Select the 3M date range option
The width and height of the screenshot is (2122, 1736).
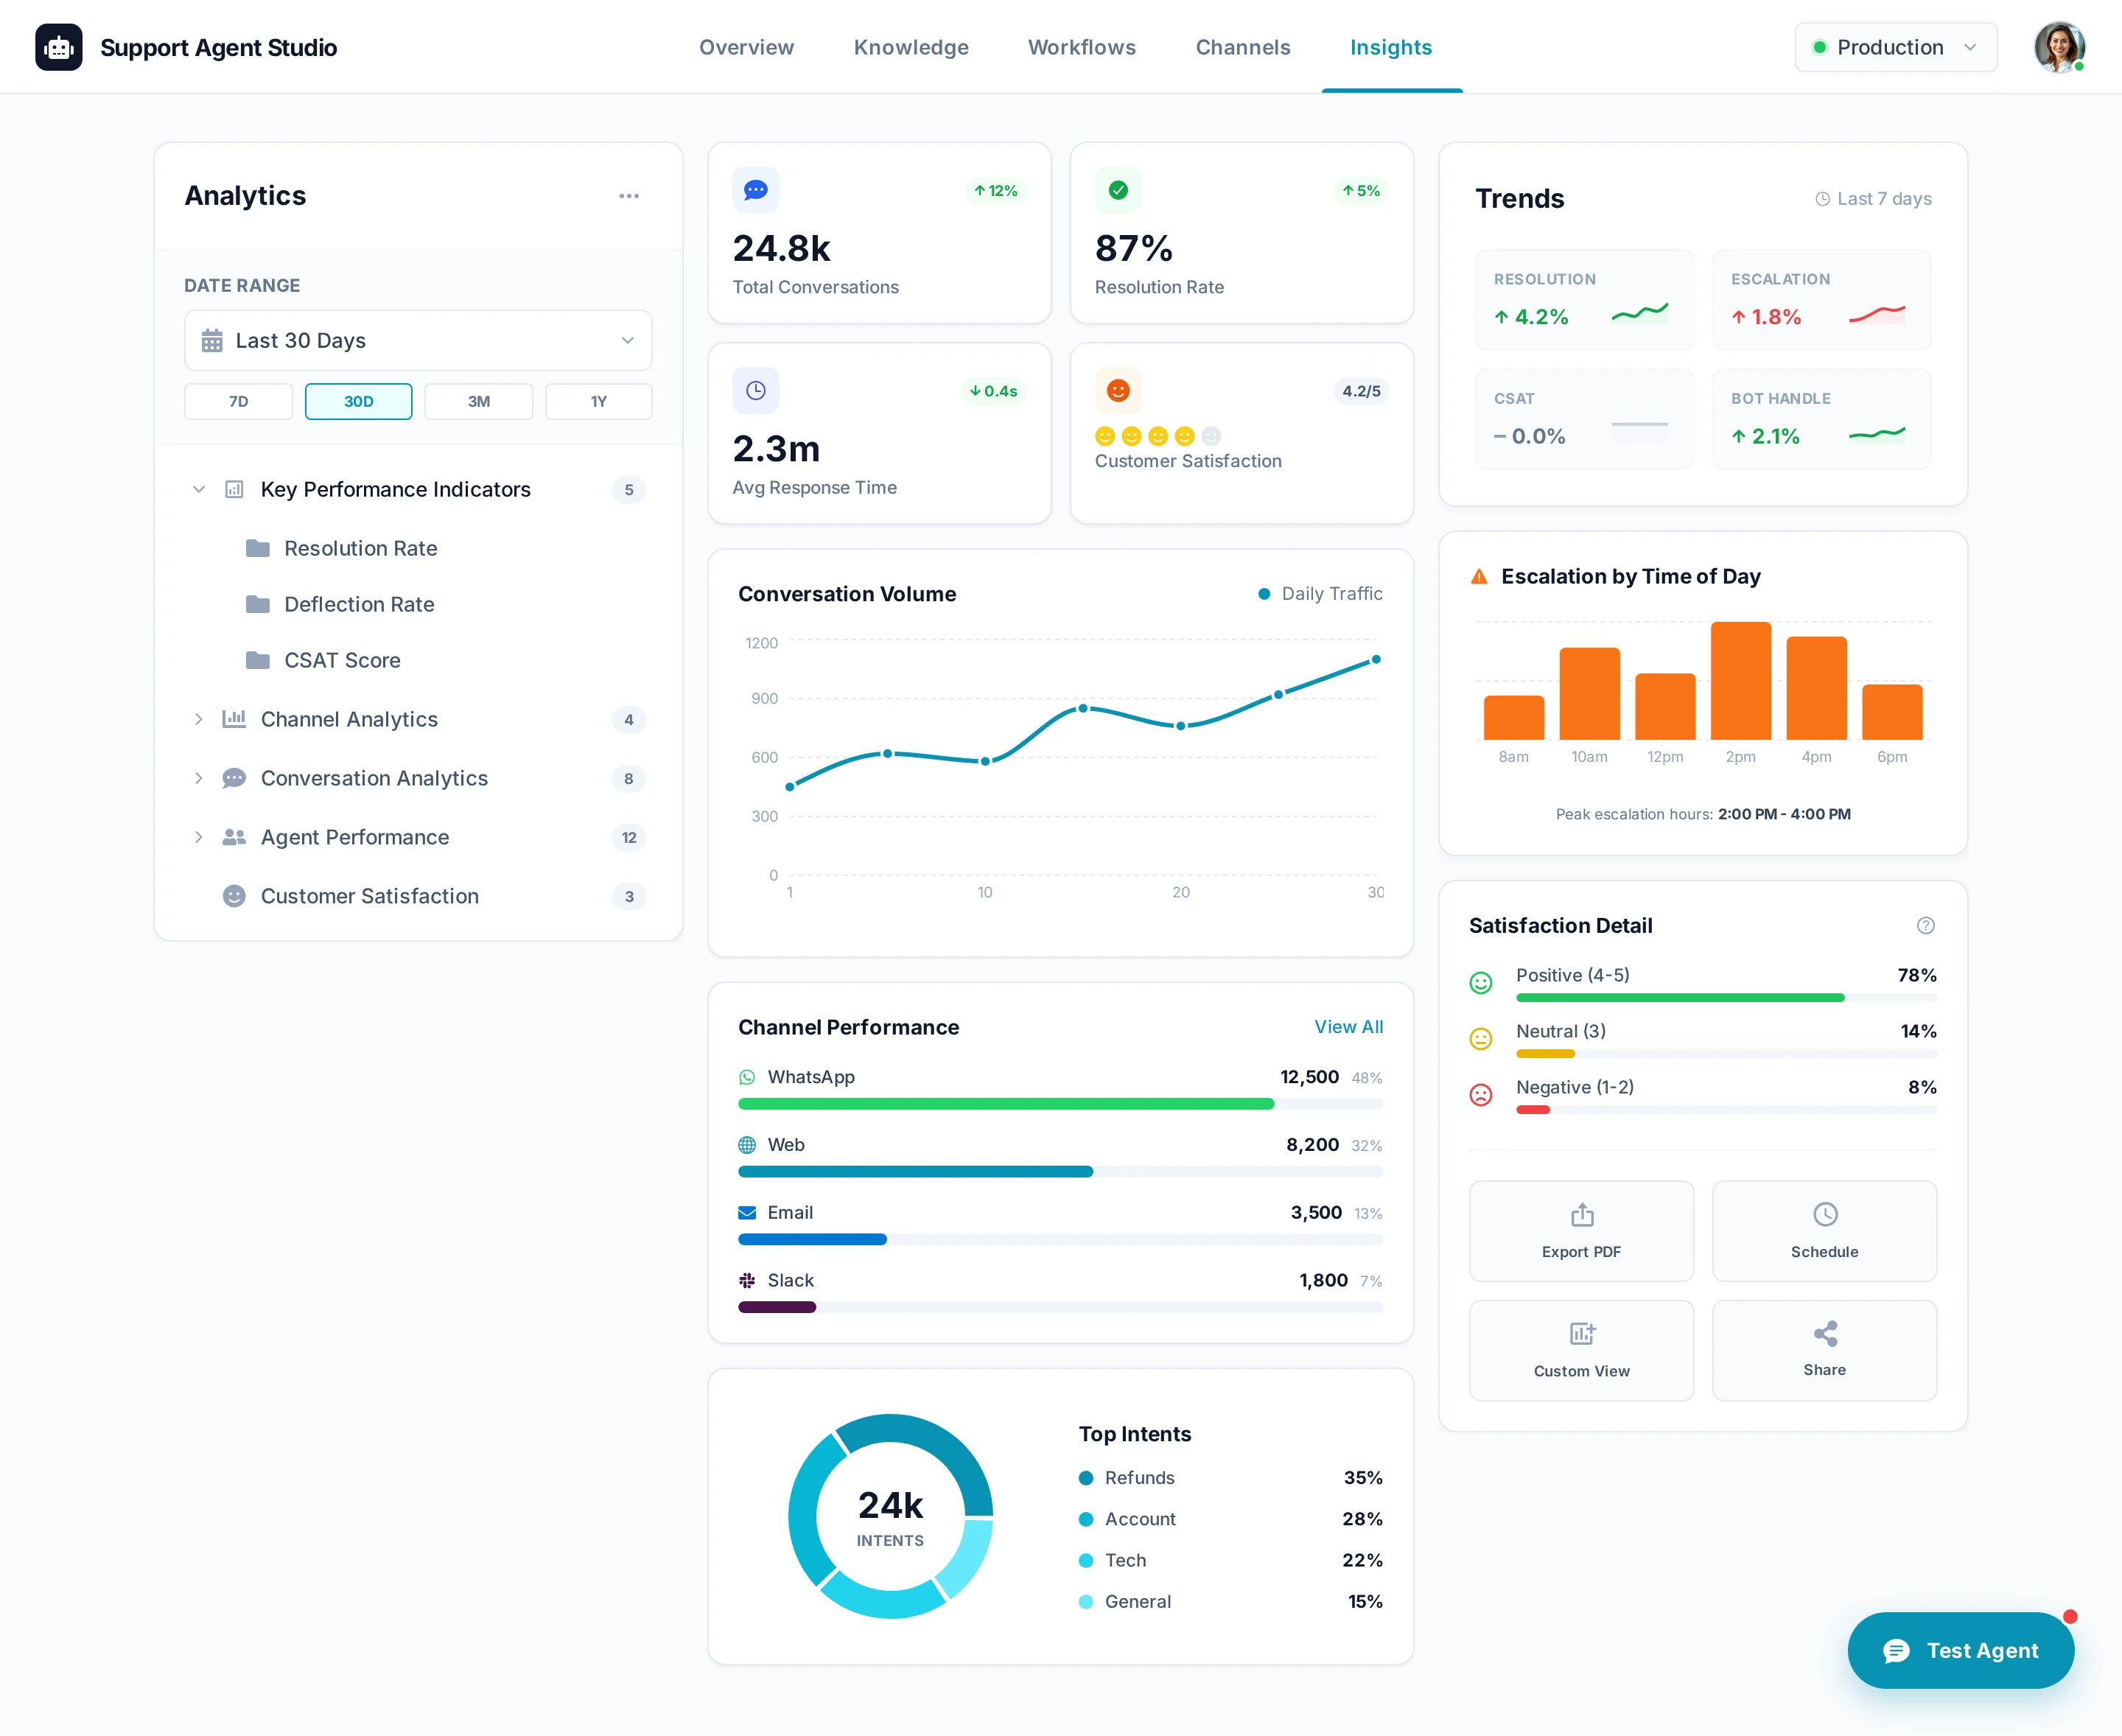click(478, 401)
